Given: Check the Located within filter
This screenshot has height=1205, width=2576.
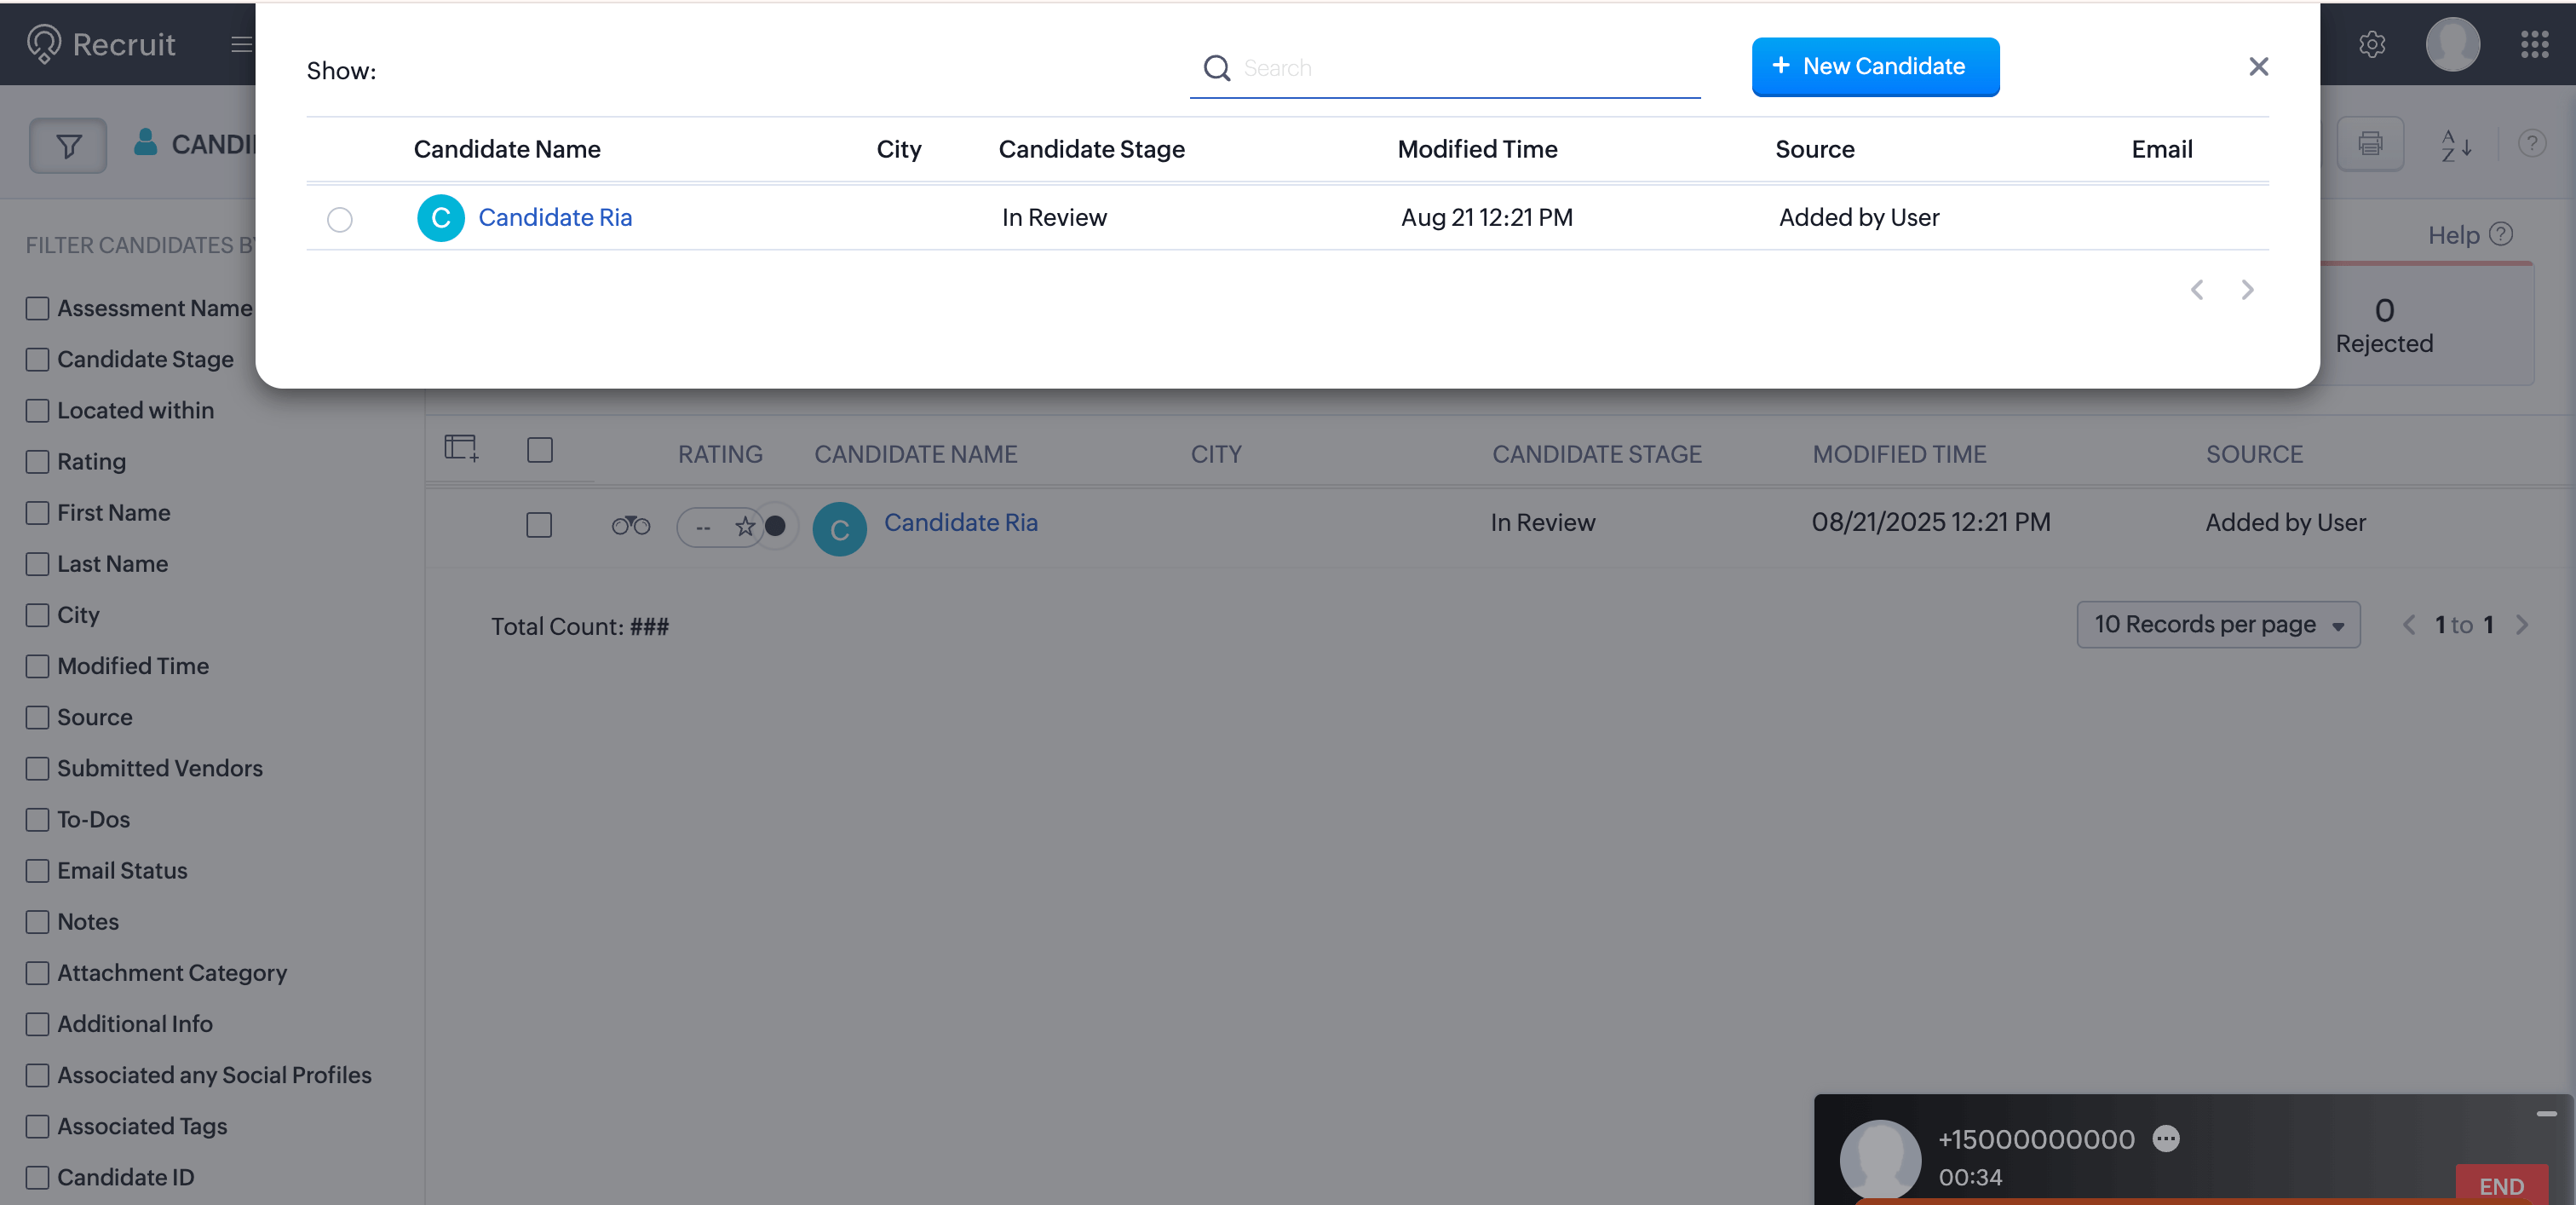Looking at the screenshot, I should coord(37,410).
